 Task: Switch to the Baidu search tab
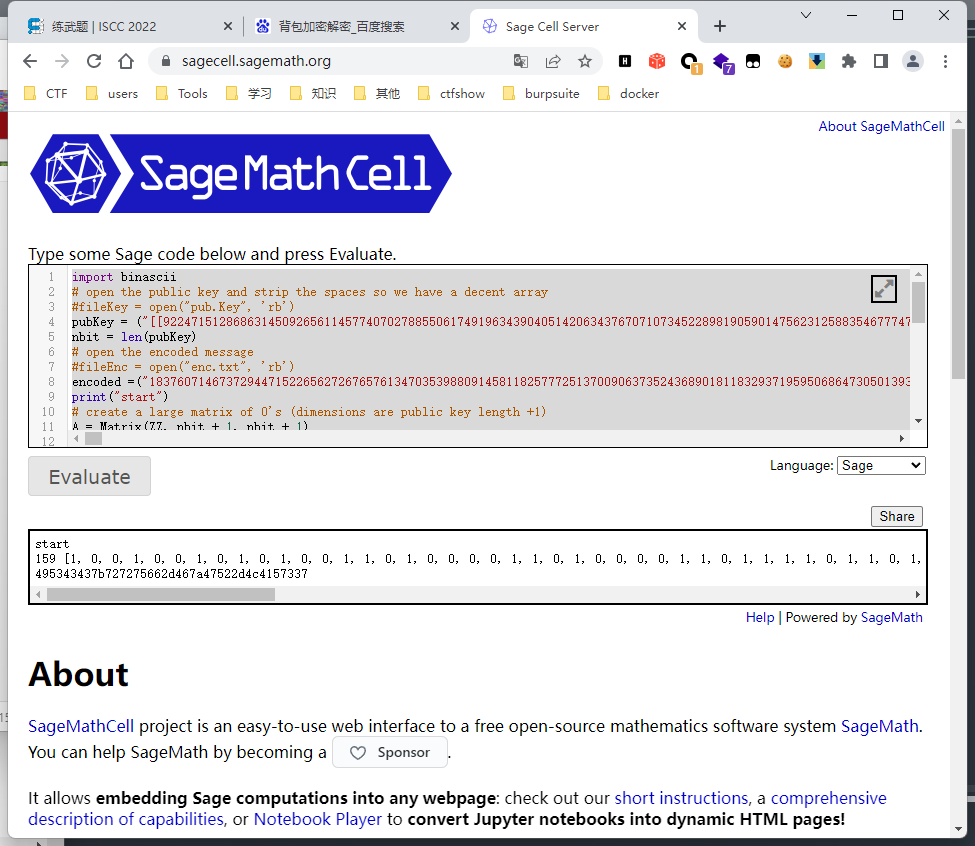(x=354, y=26)
